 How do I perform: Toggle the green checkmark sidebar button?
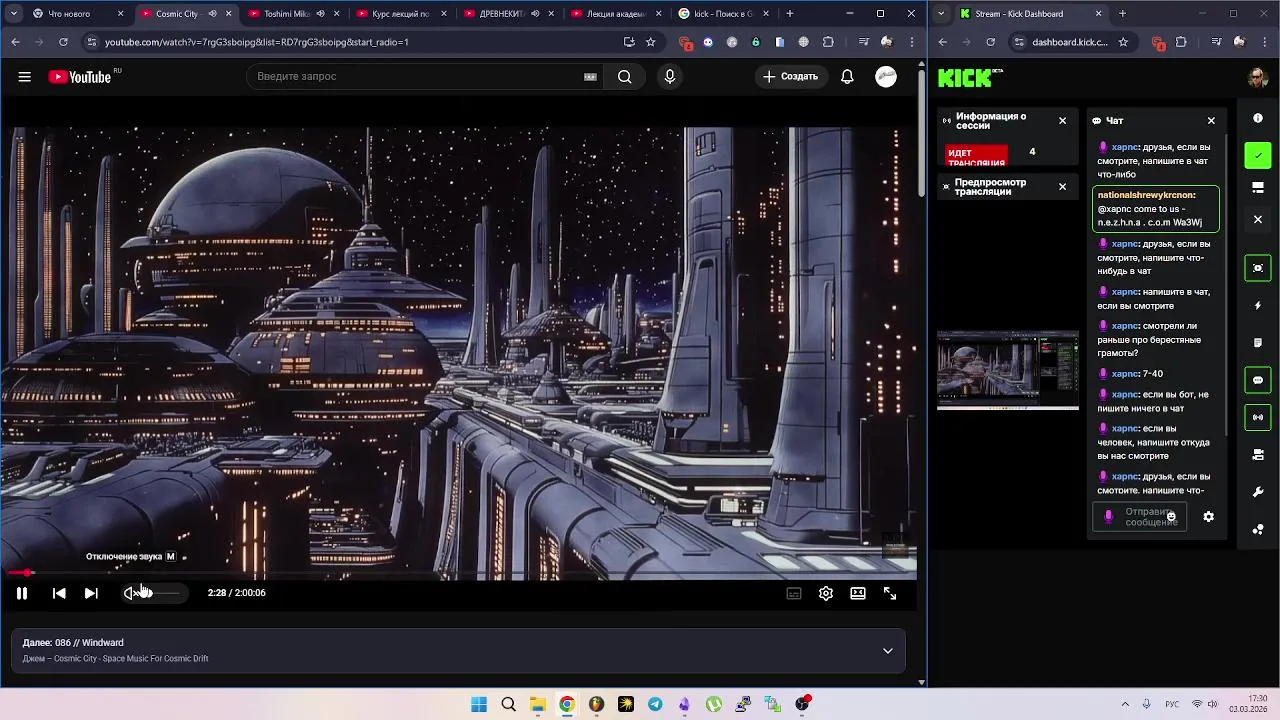click(x=1258, y=155)
